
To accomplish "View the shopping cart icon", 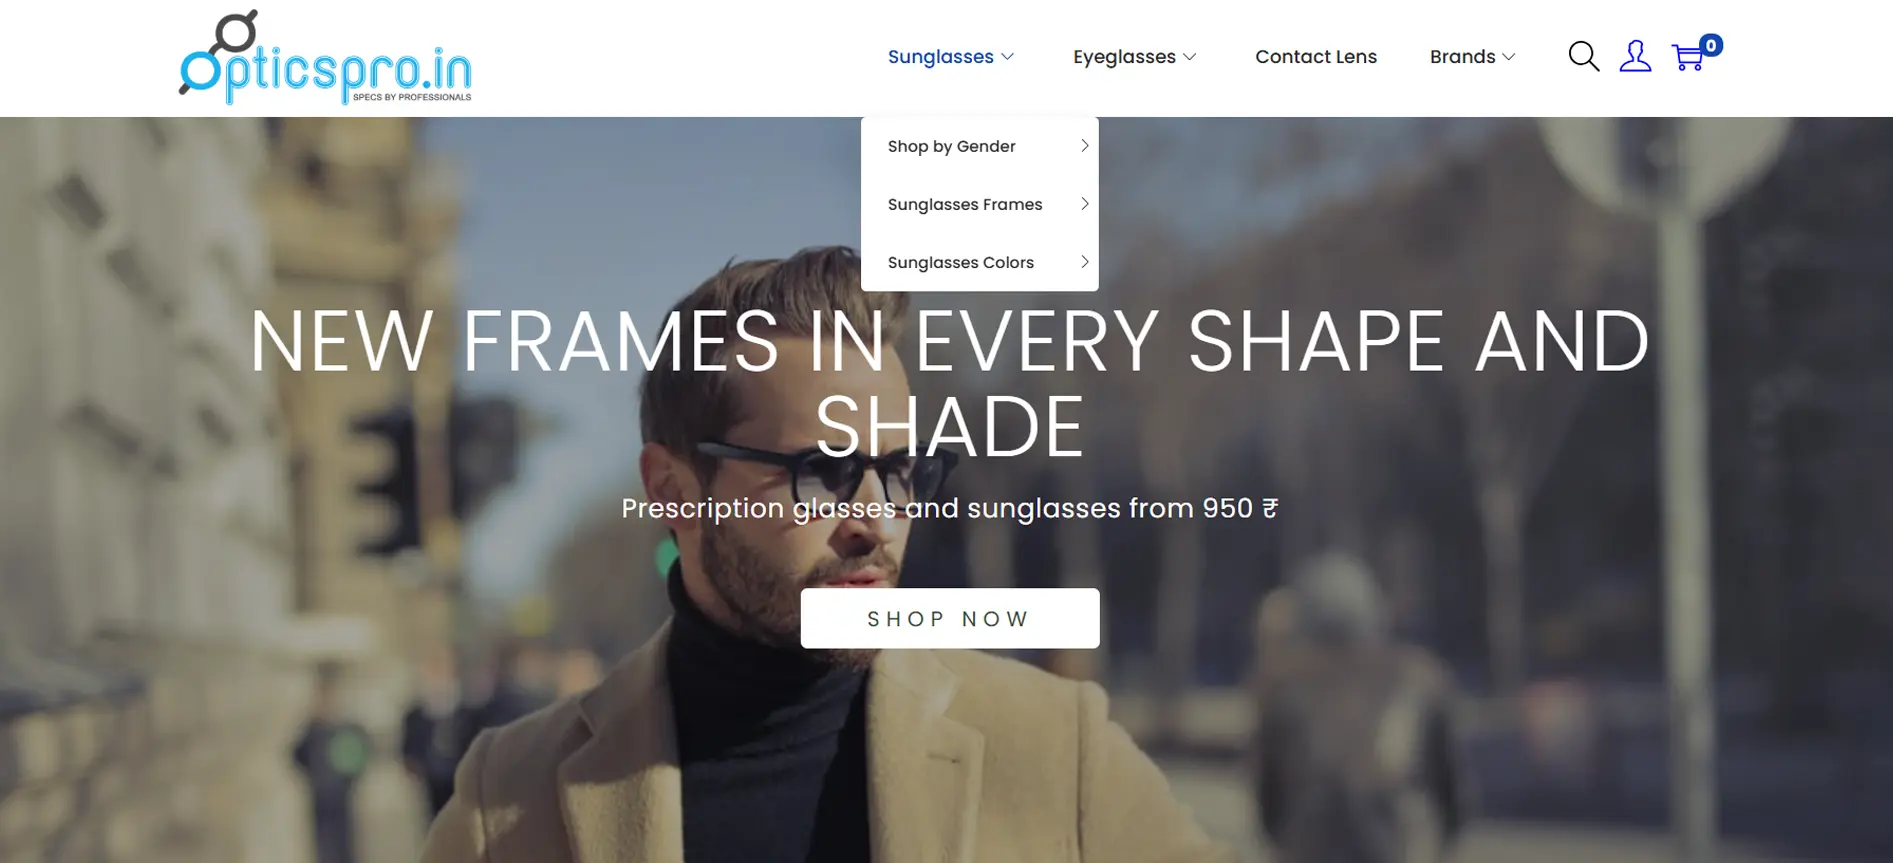I will pyautogui.click(x=1688, y=58).
